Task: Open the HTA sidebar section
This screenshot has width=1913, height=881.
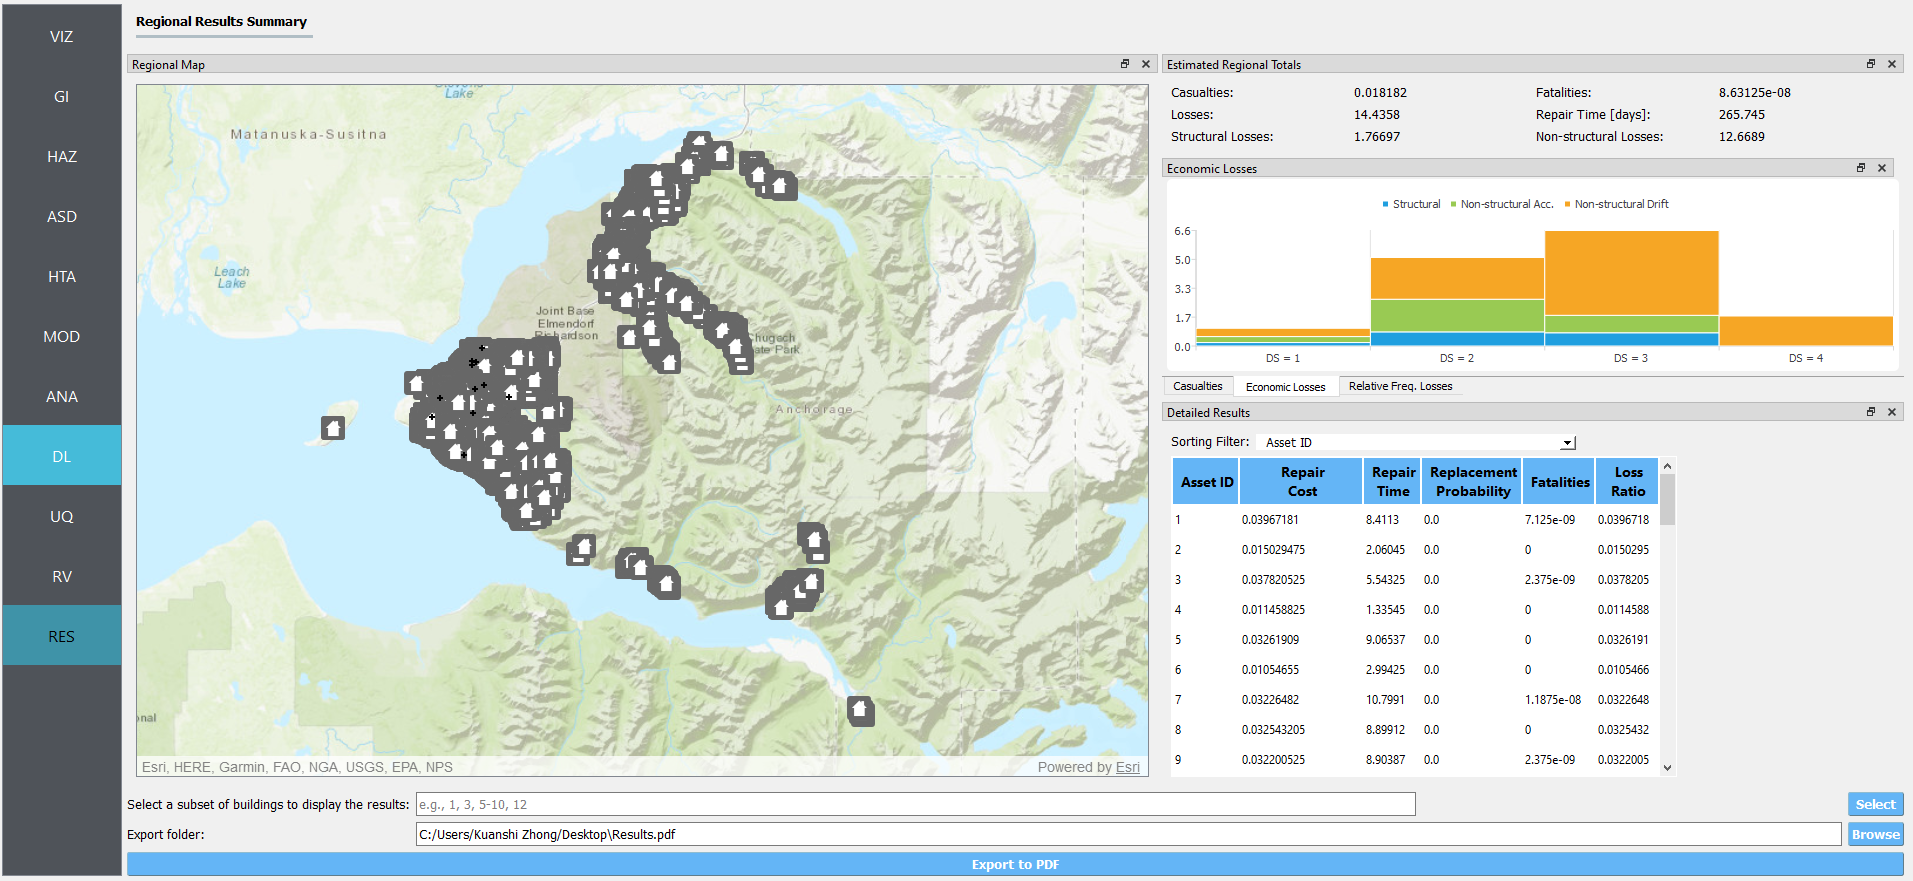Action: 62,276
